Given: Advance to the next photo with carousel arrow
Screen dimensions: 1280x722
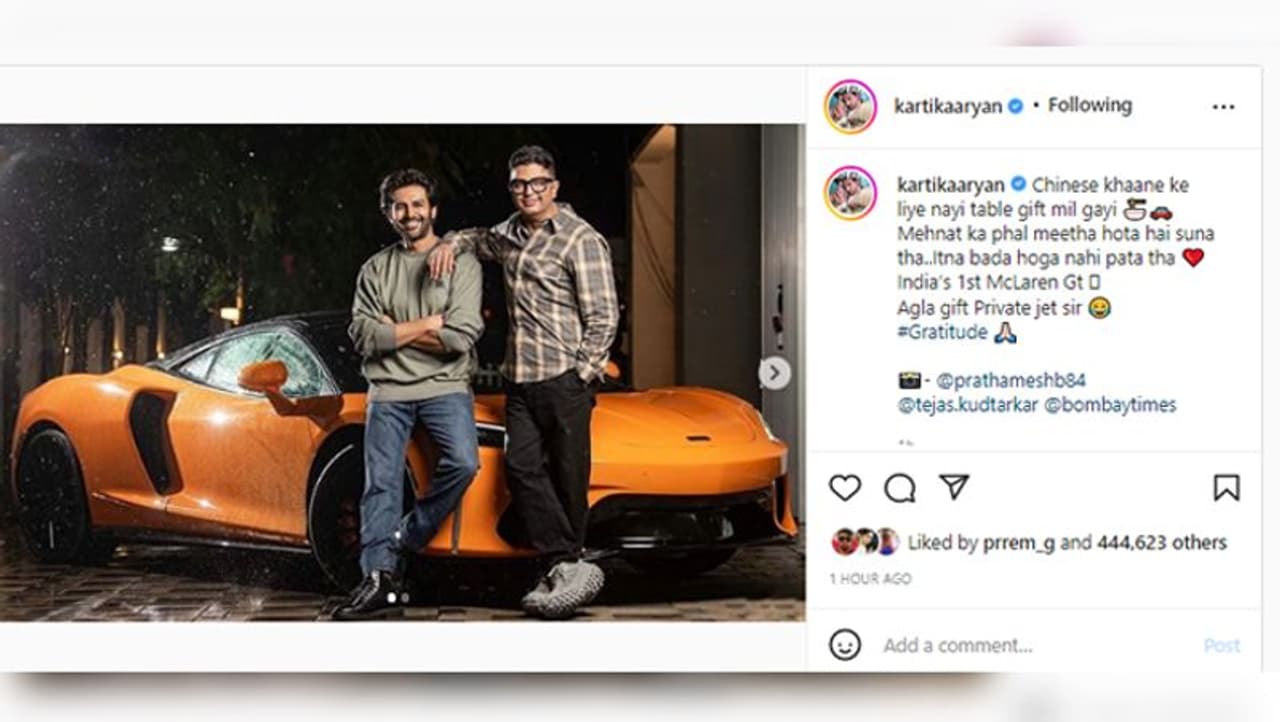Looking at the screenshot, I should pos(774,373).
